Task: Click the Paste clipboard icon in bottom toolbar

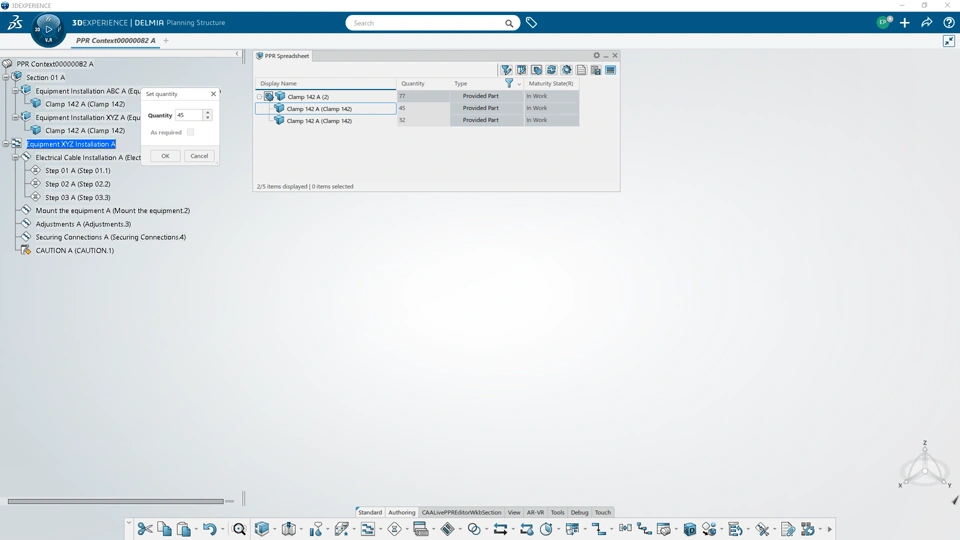Action: pyautogui.click(x=183, y=529)
